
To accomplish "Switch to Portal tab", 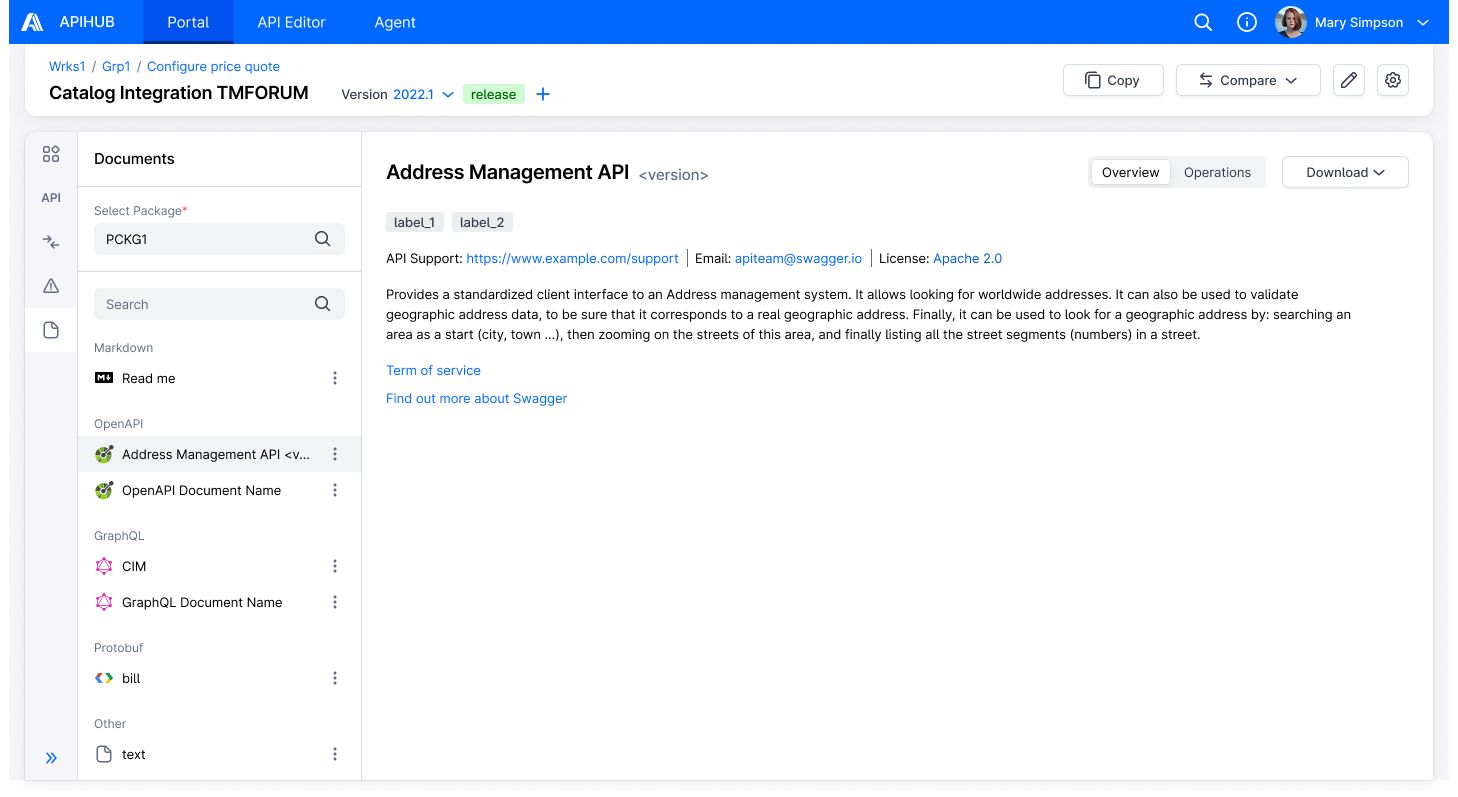I will [188, 22].
